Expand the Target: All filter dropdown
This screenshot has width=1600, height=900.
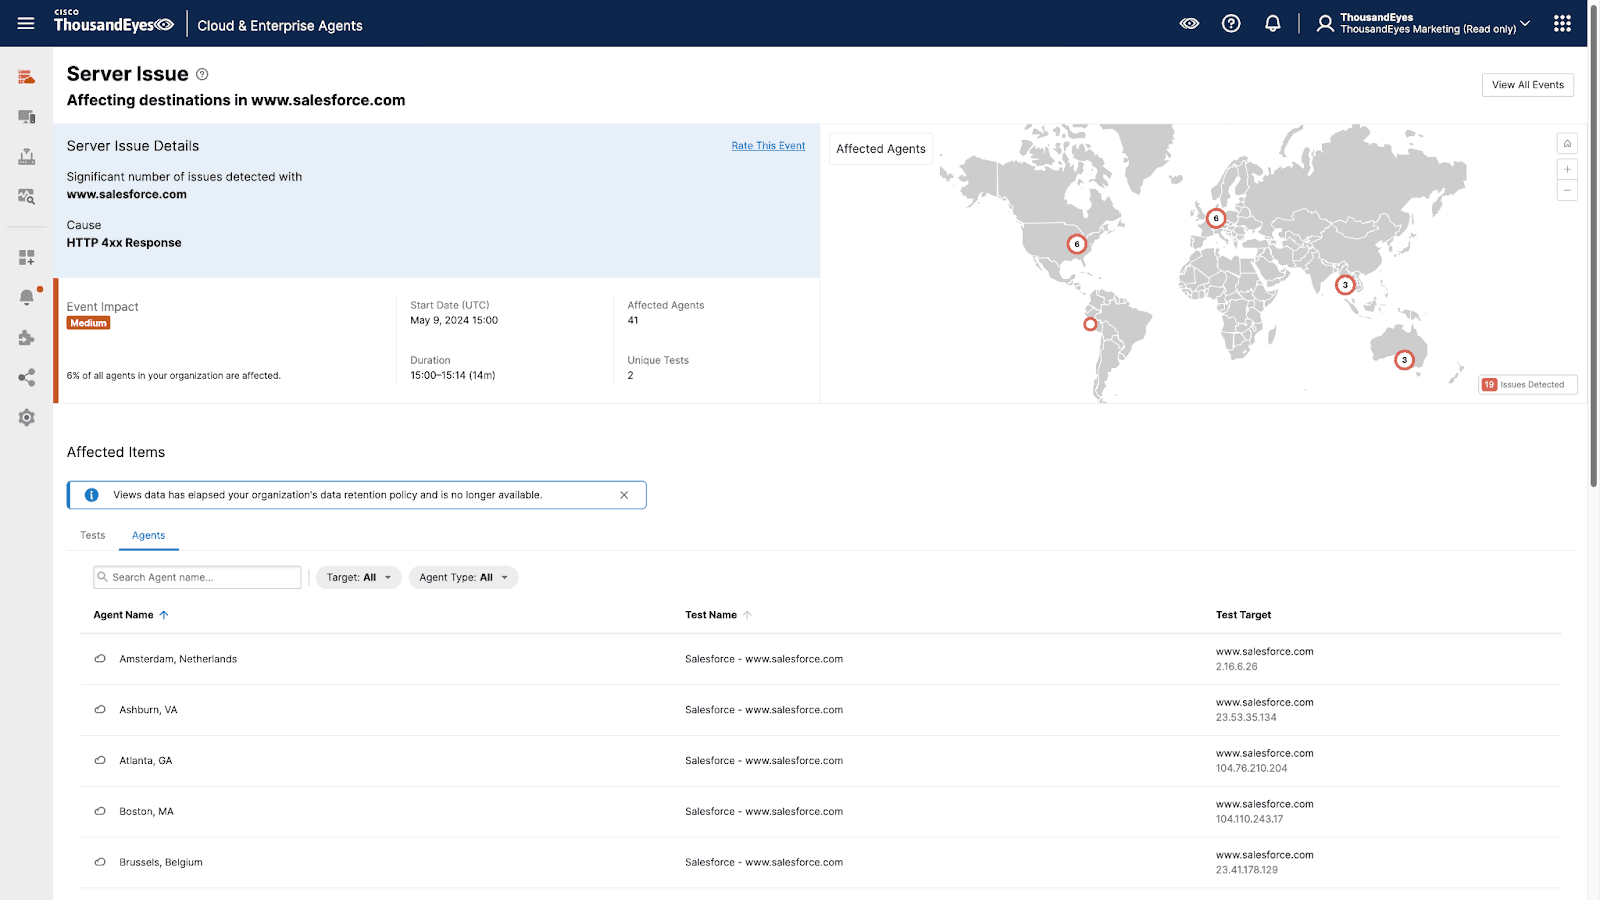pos(358,577)
